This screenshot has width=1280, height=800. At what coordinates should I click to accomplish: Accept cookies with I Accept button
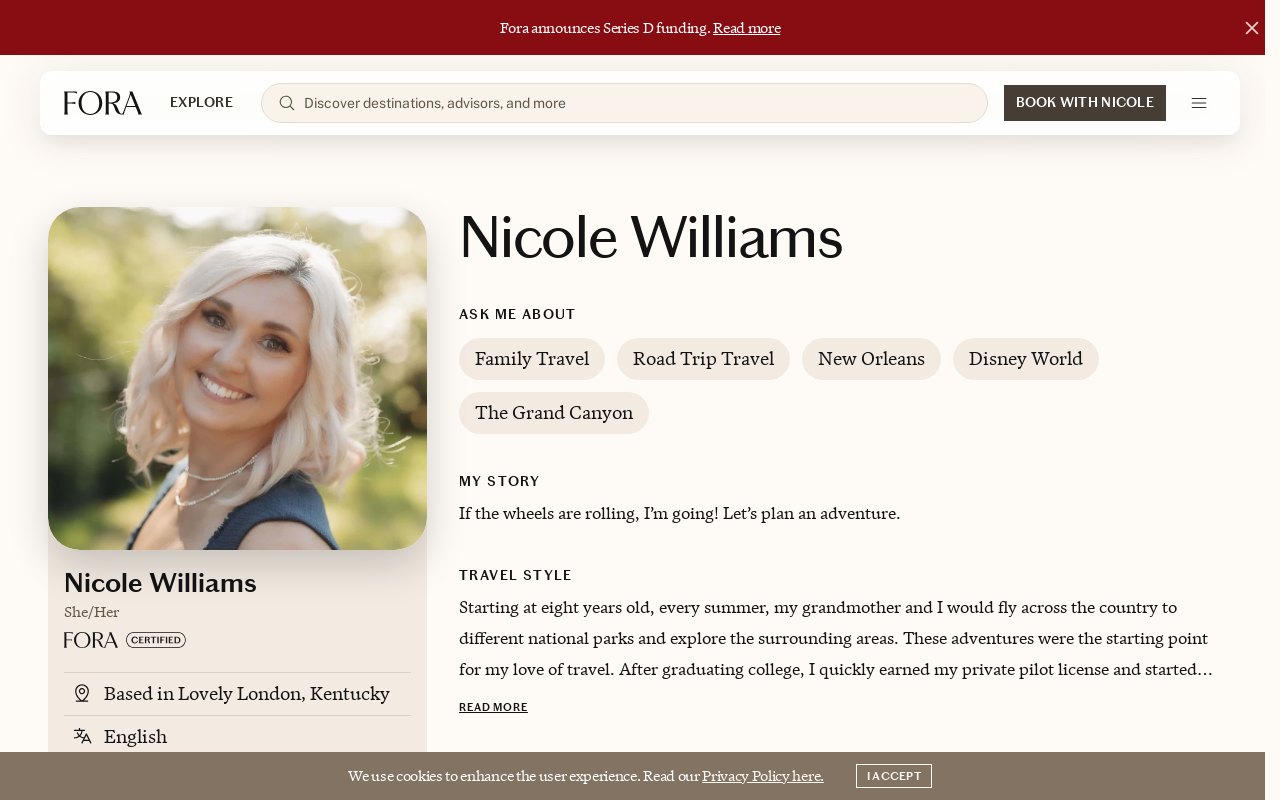894,776
